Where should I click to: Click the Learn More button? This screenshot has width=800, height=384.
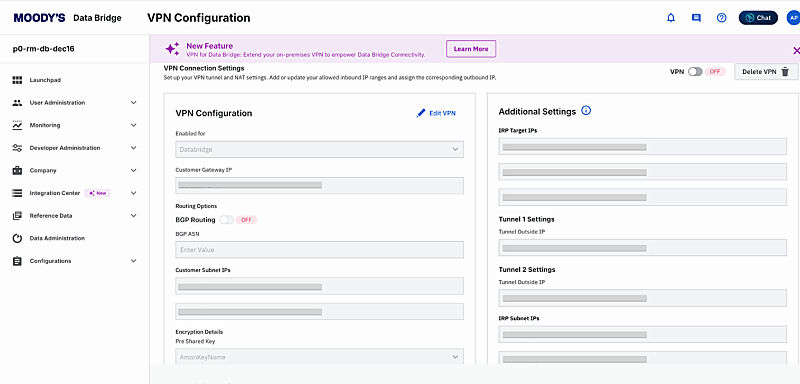click(x=471, y=49)
